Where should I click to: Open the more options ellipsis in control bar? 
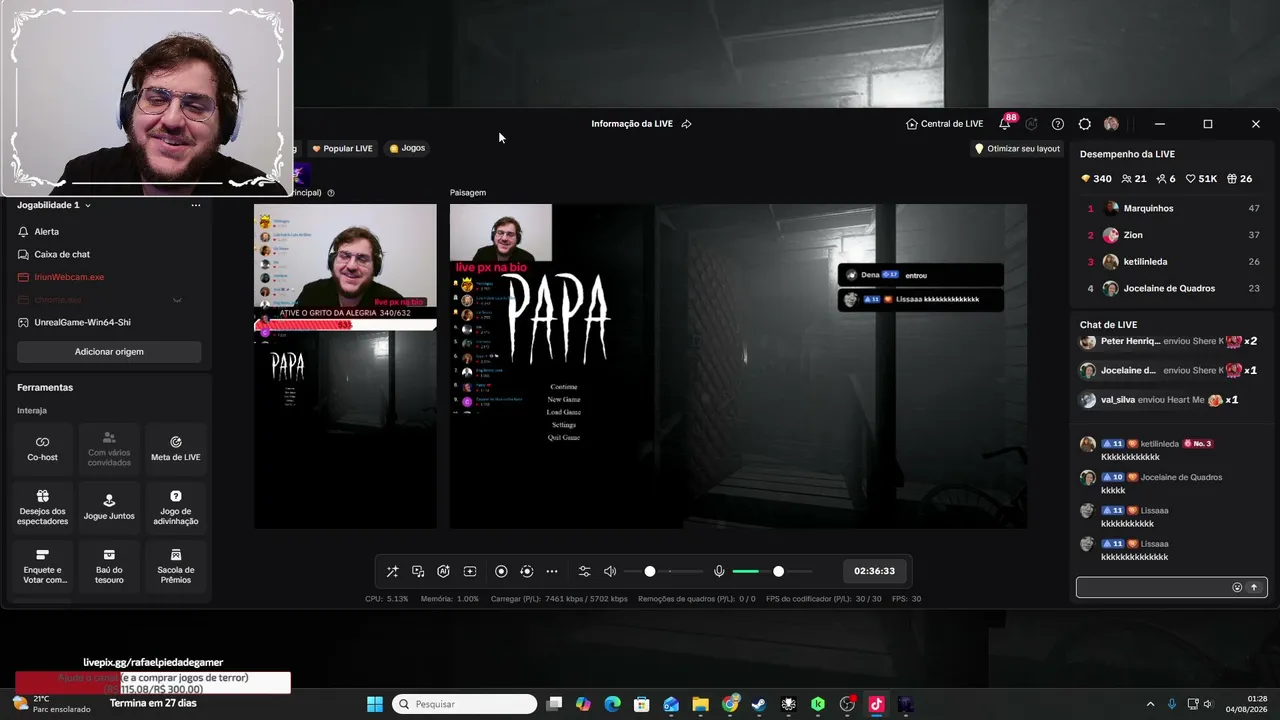point(552,571)
